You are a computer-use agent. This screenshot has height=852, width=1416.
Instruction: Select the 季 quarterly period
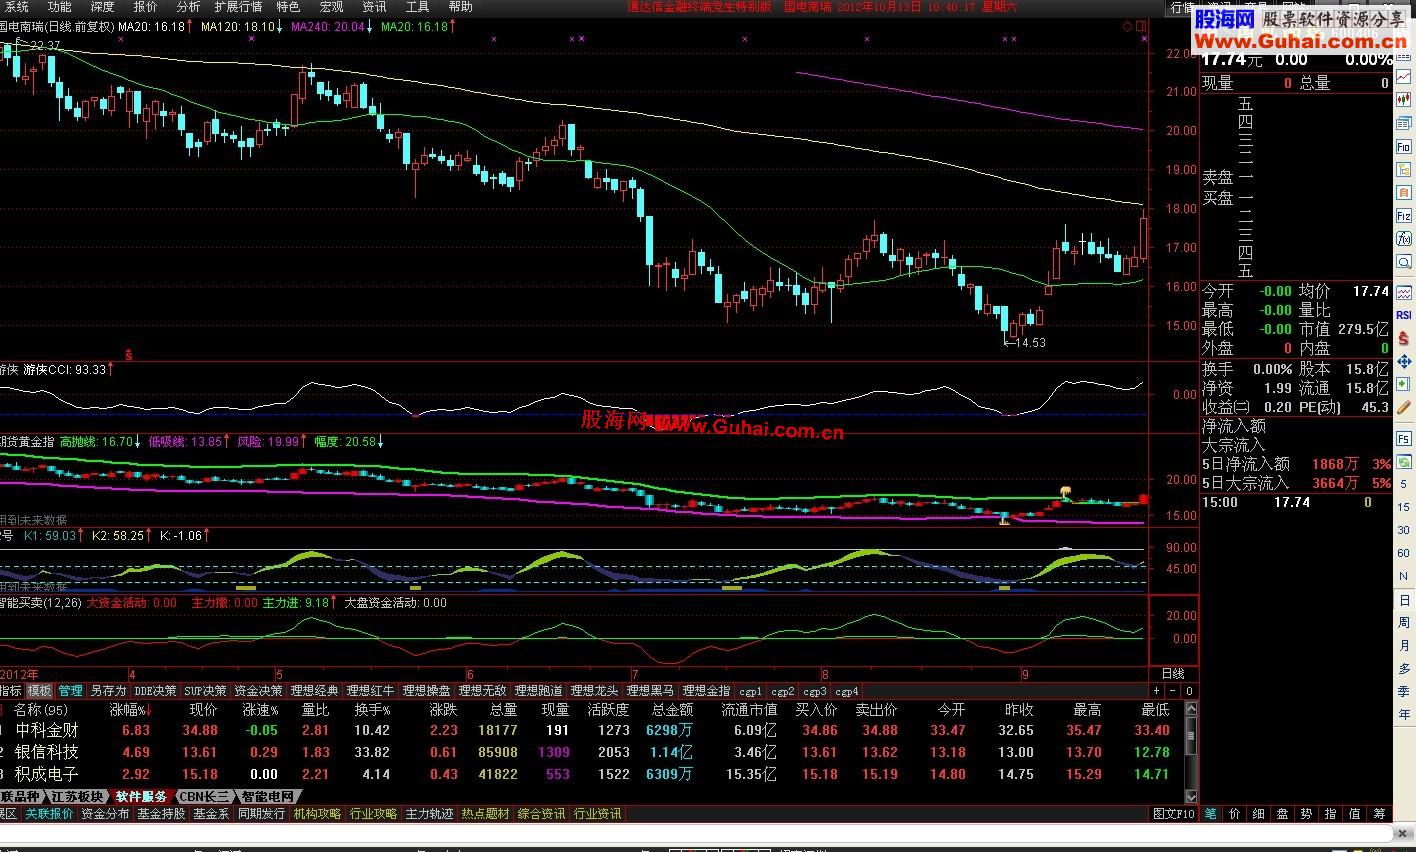1404,690
